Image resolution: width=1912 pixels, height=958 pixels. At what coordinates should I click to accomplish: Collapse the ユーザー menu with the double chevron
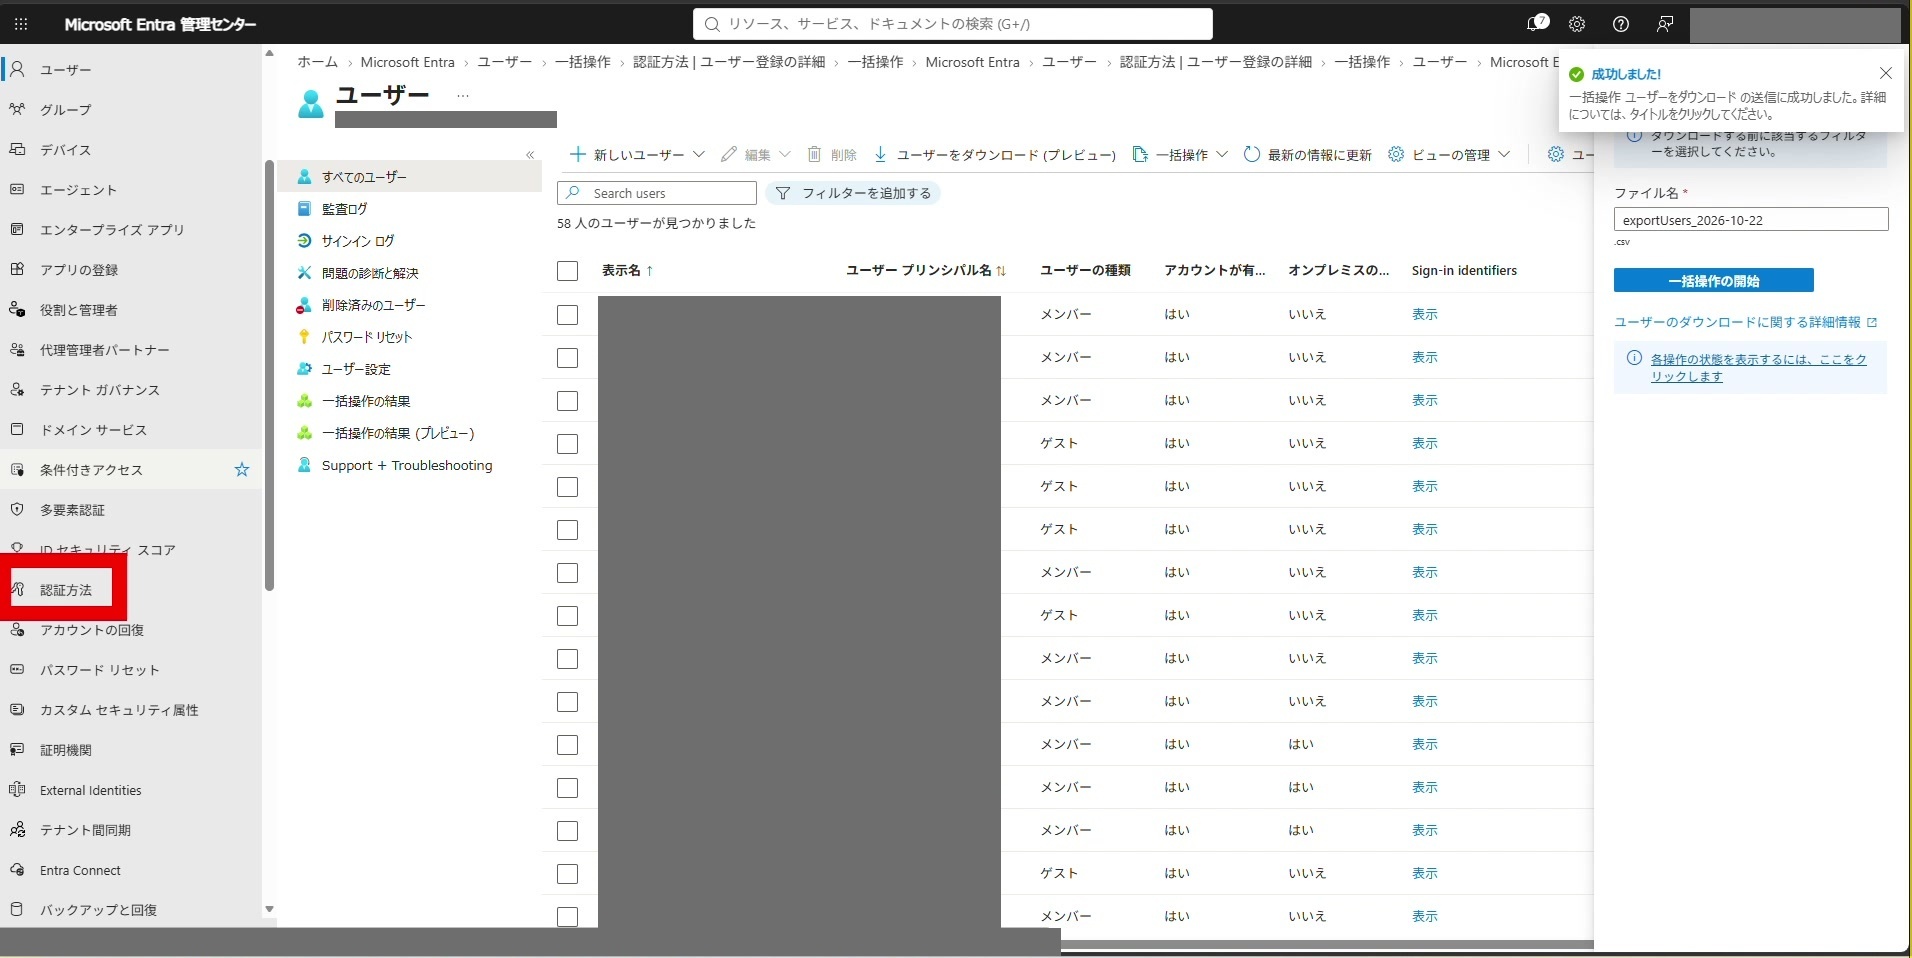coord(530,155)
